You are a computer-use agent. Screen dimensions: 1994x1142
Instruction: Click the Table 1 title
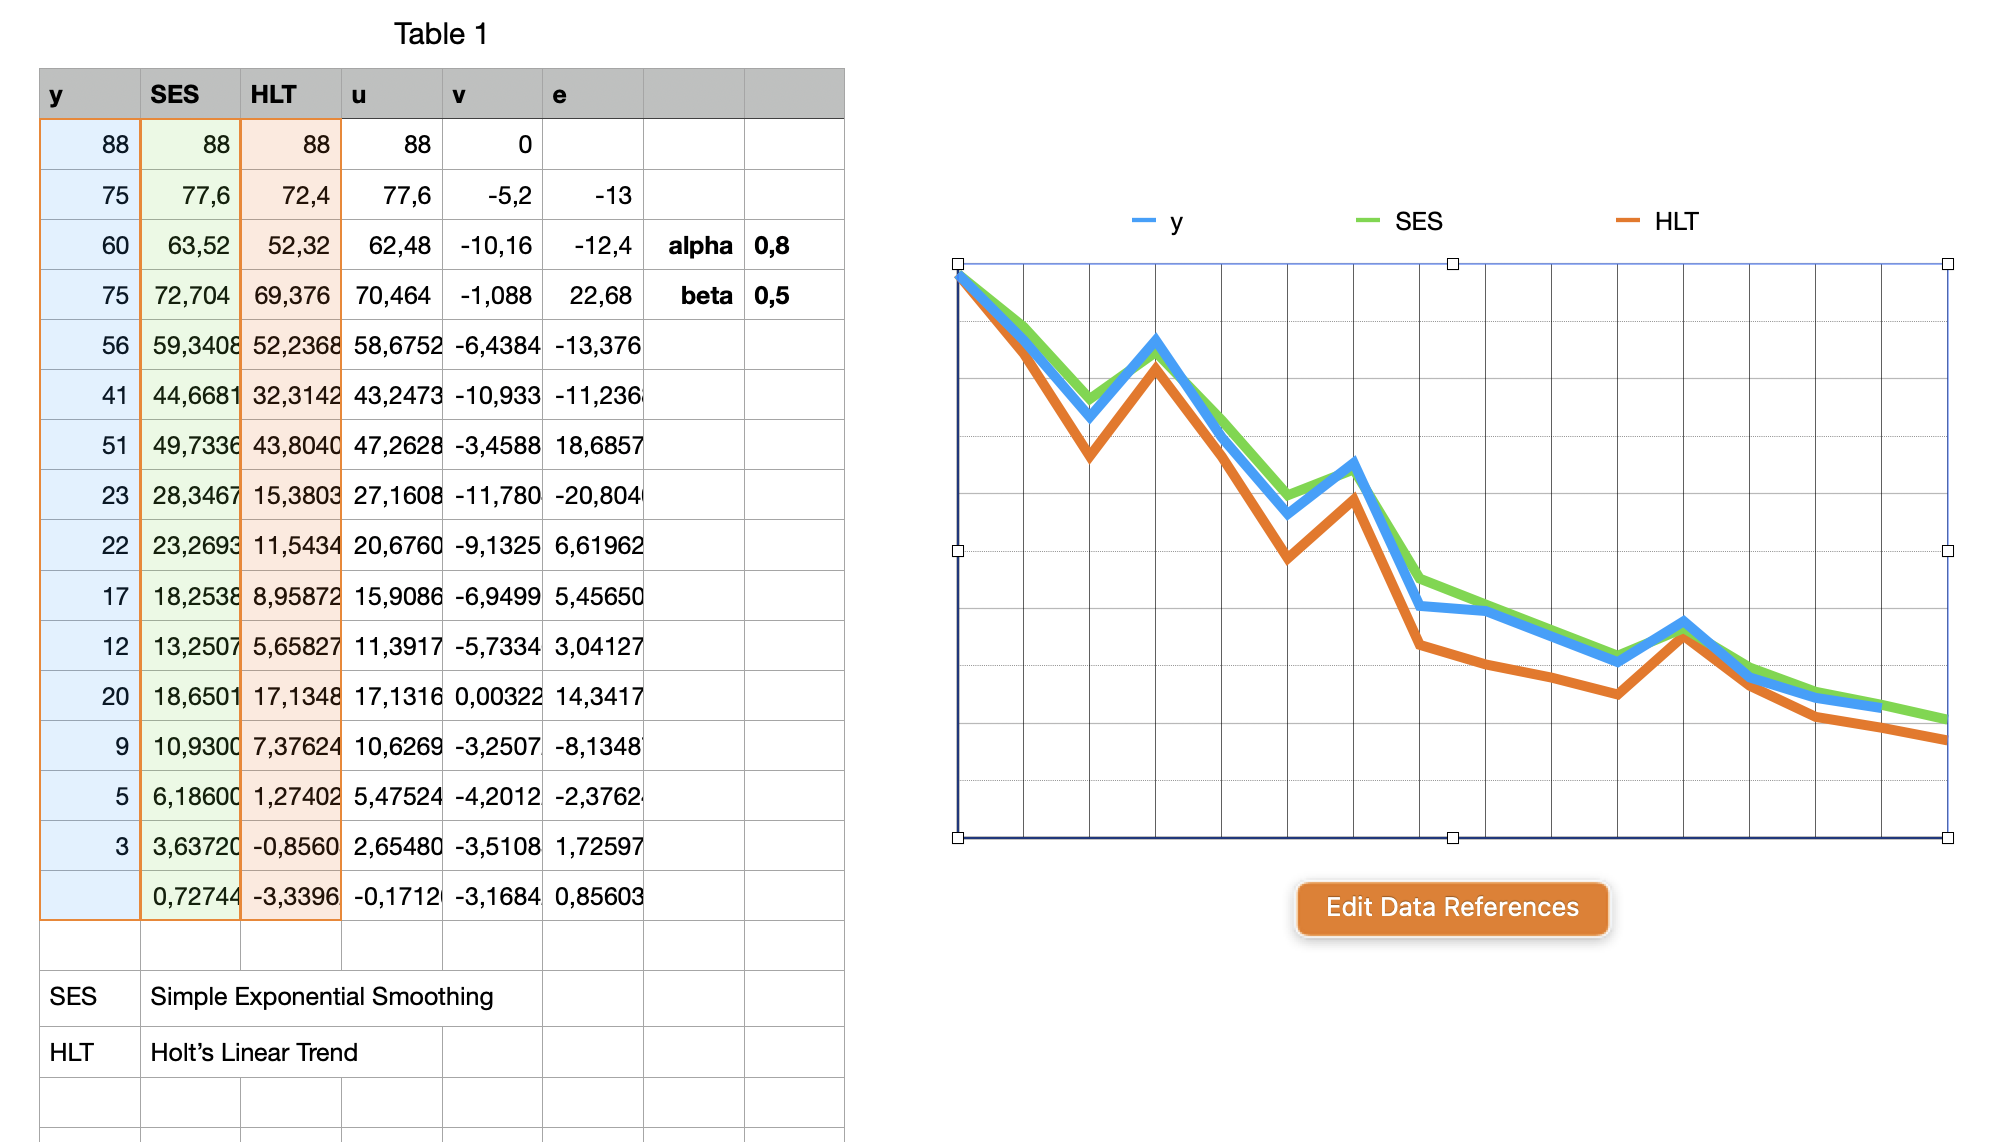tap(439, 33)
